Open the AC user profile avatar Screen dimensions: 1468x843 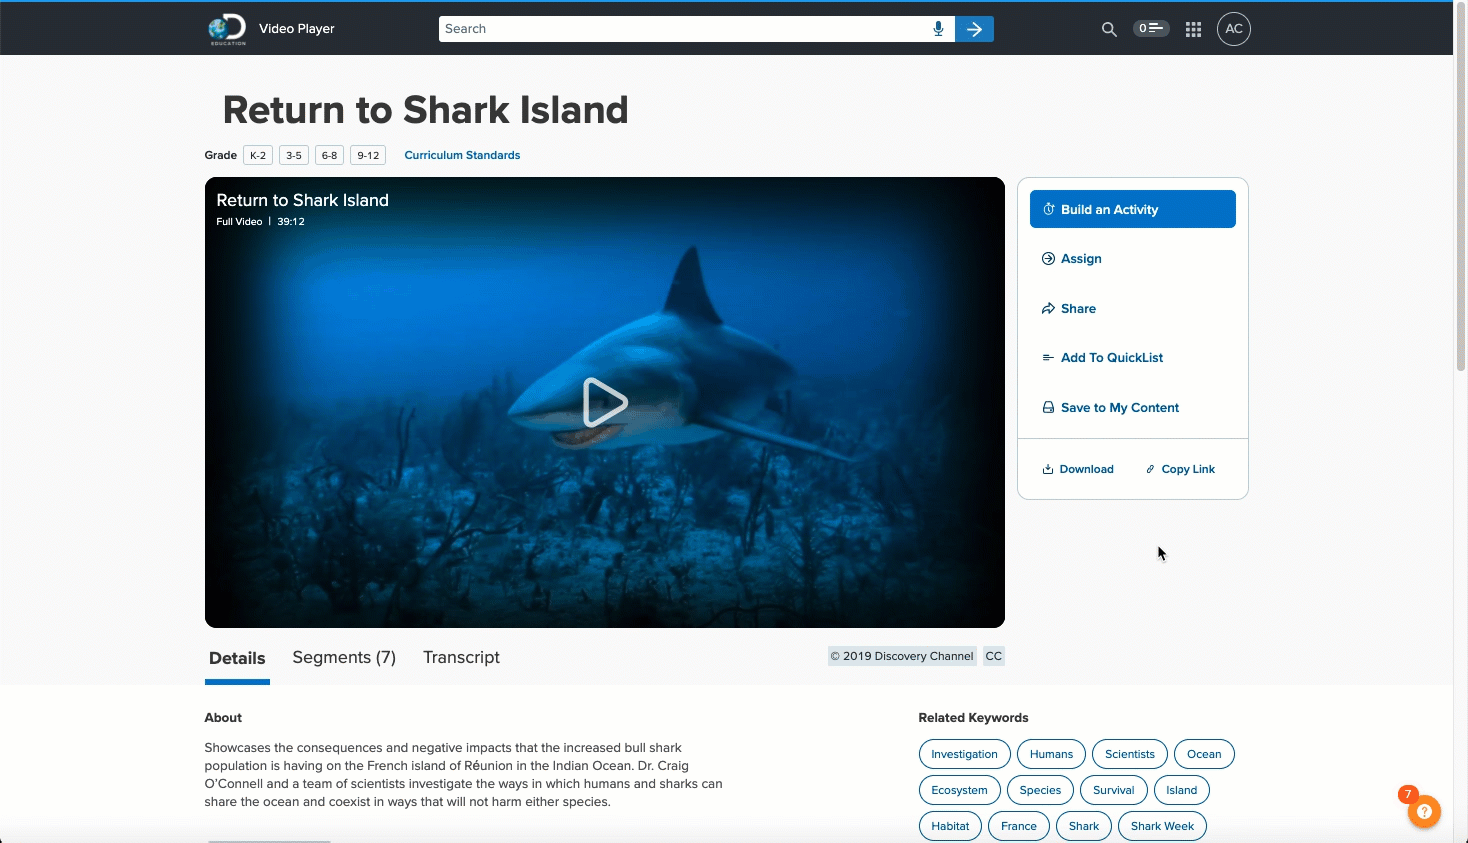[1234, 29]
